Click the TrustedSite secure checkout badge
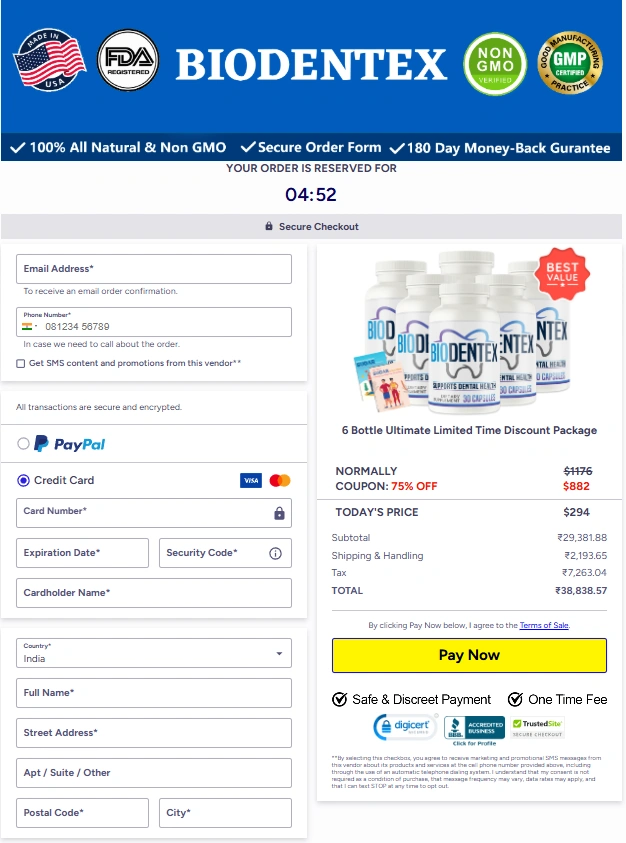The width and height of the screenshot is (626, 843). click(x=537, y=728)
